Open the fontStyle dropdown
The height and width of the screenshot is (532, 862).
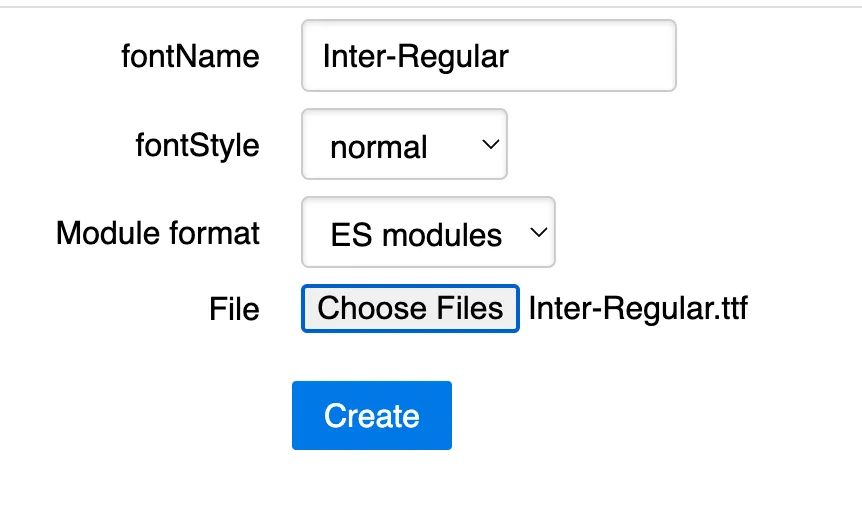404,145
